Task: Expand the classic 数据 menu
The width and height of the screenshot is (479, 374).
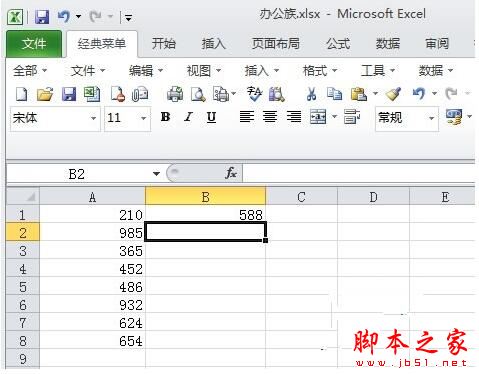Action: 436,71
